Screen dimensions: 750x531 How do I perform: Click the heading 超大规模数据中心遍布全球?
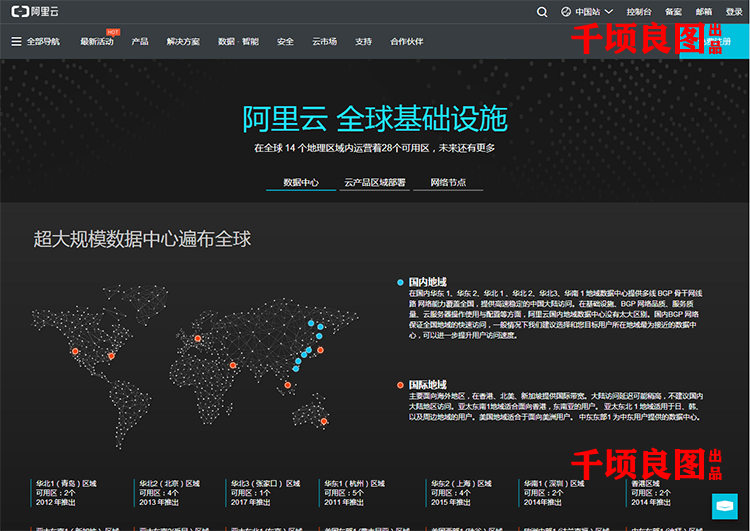pyautogui.click(x=142, y=239)
